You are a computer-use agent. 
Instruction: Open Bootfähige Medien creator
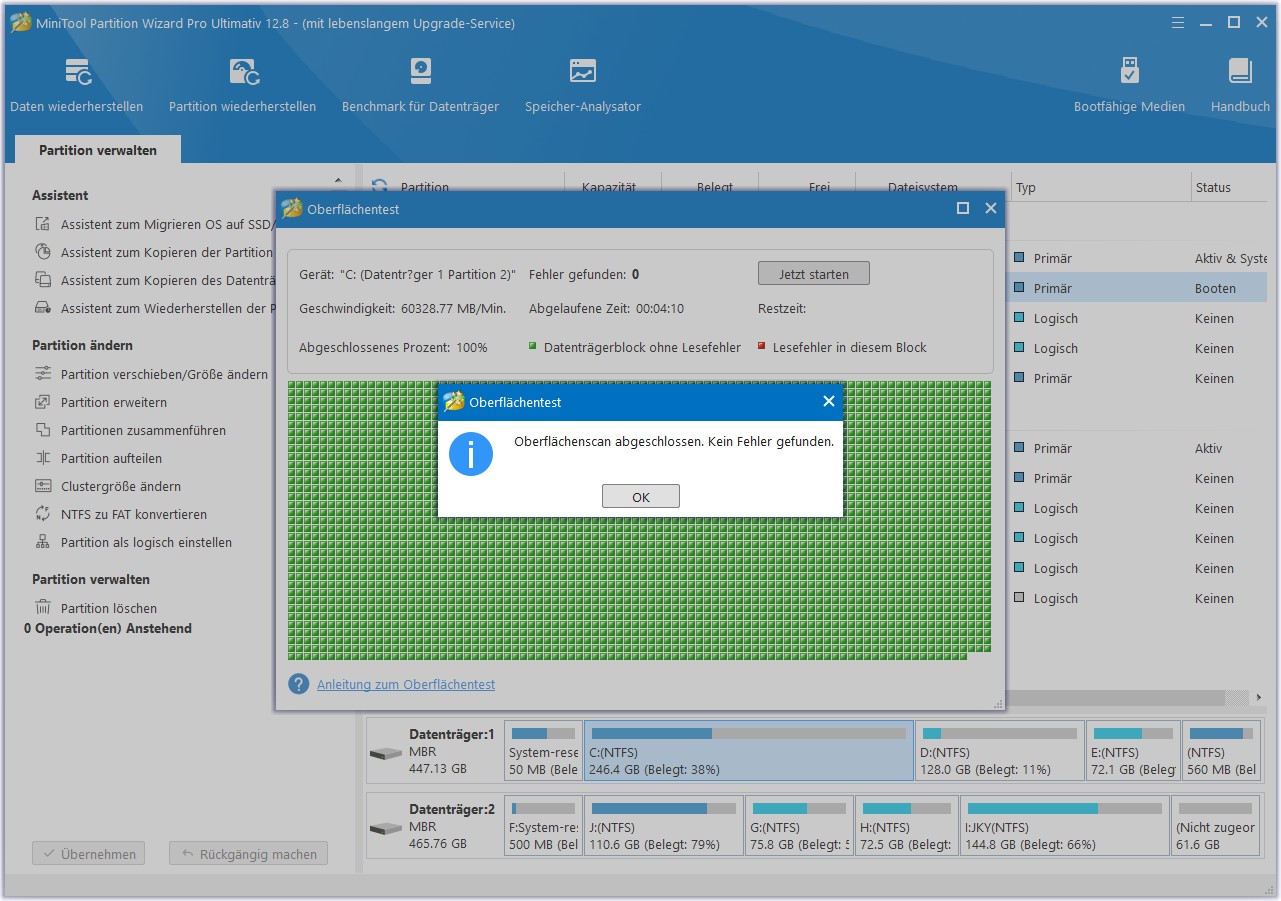1129,85
